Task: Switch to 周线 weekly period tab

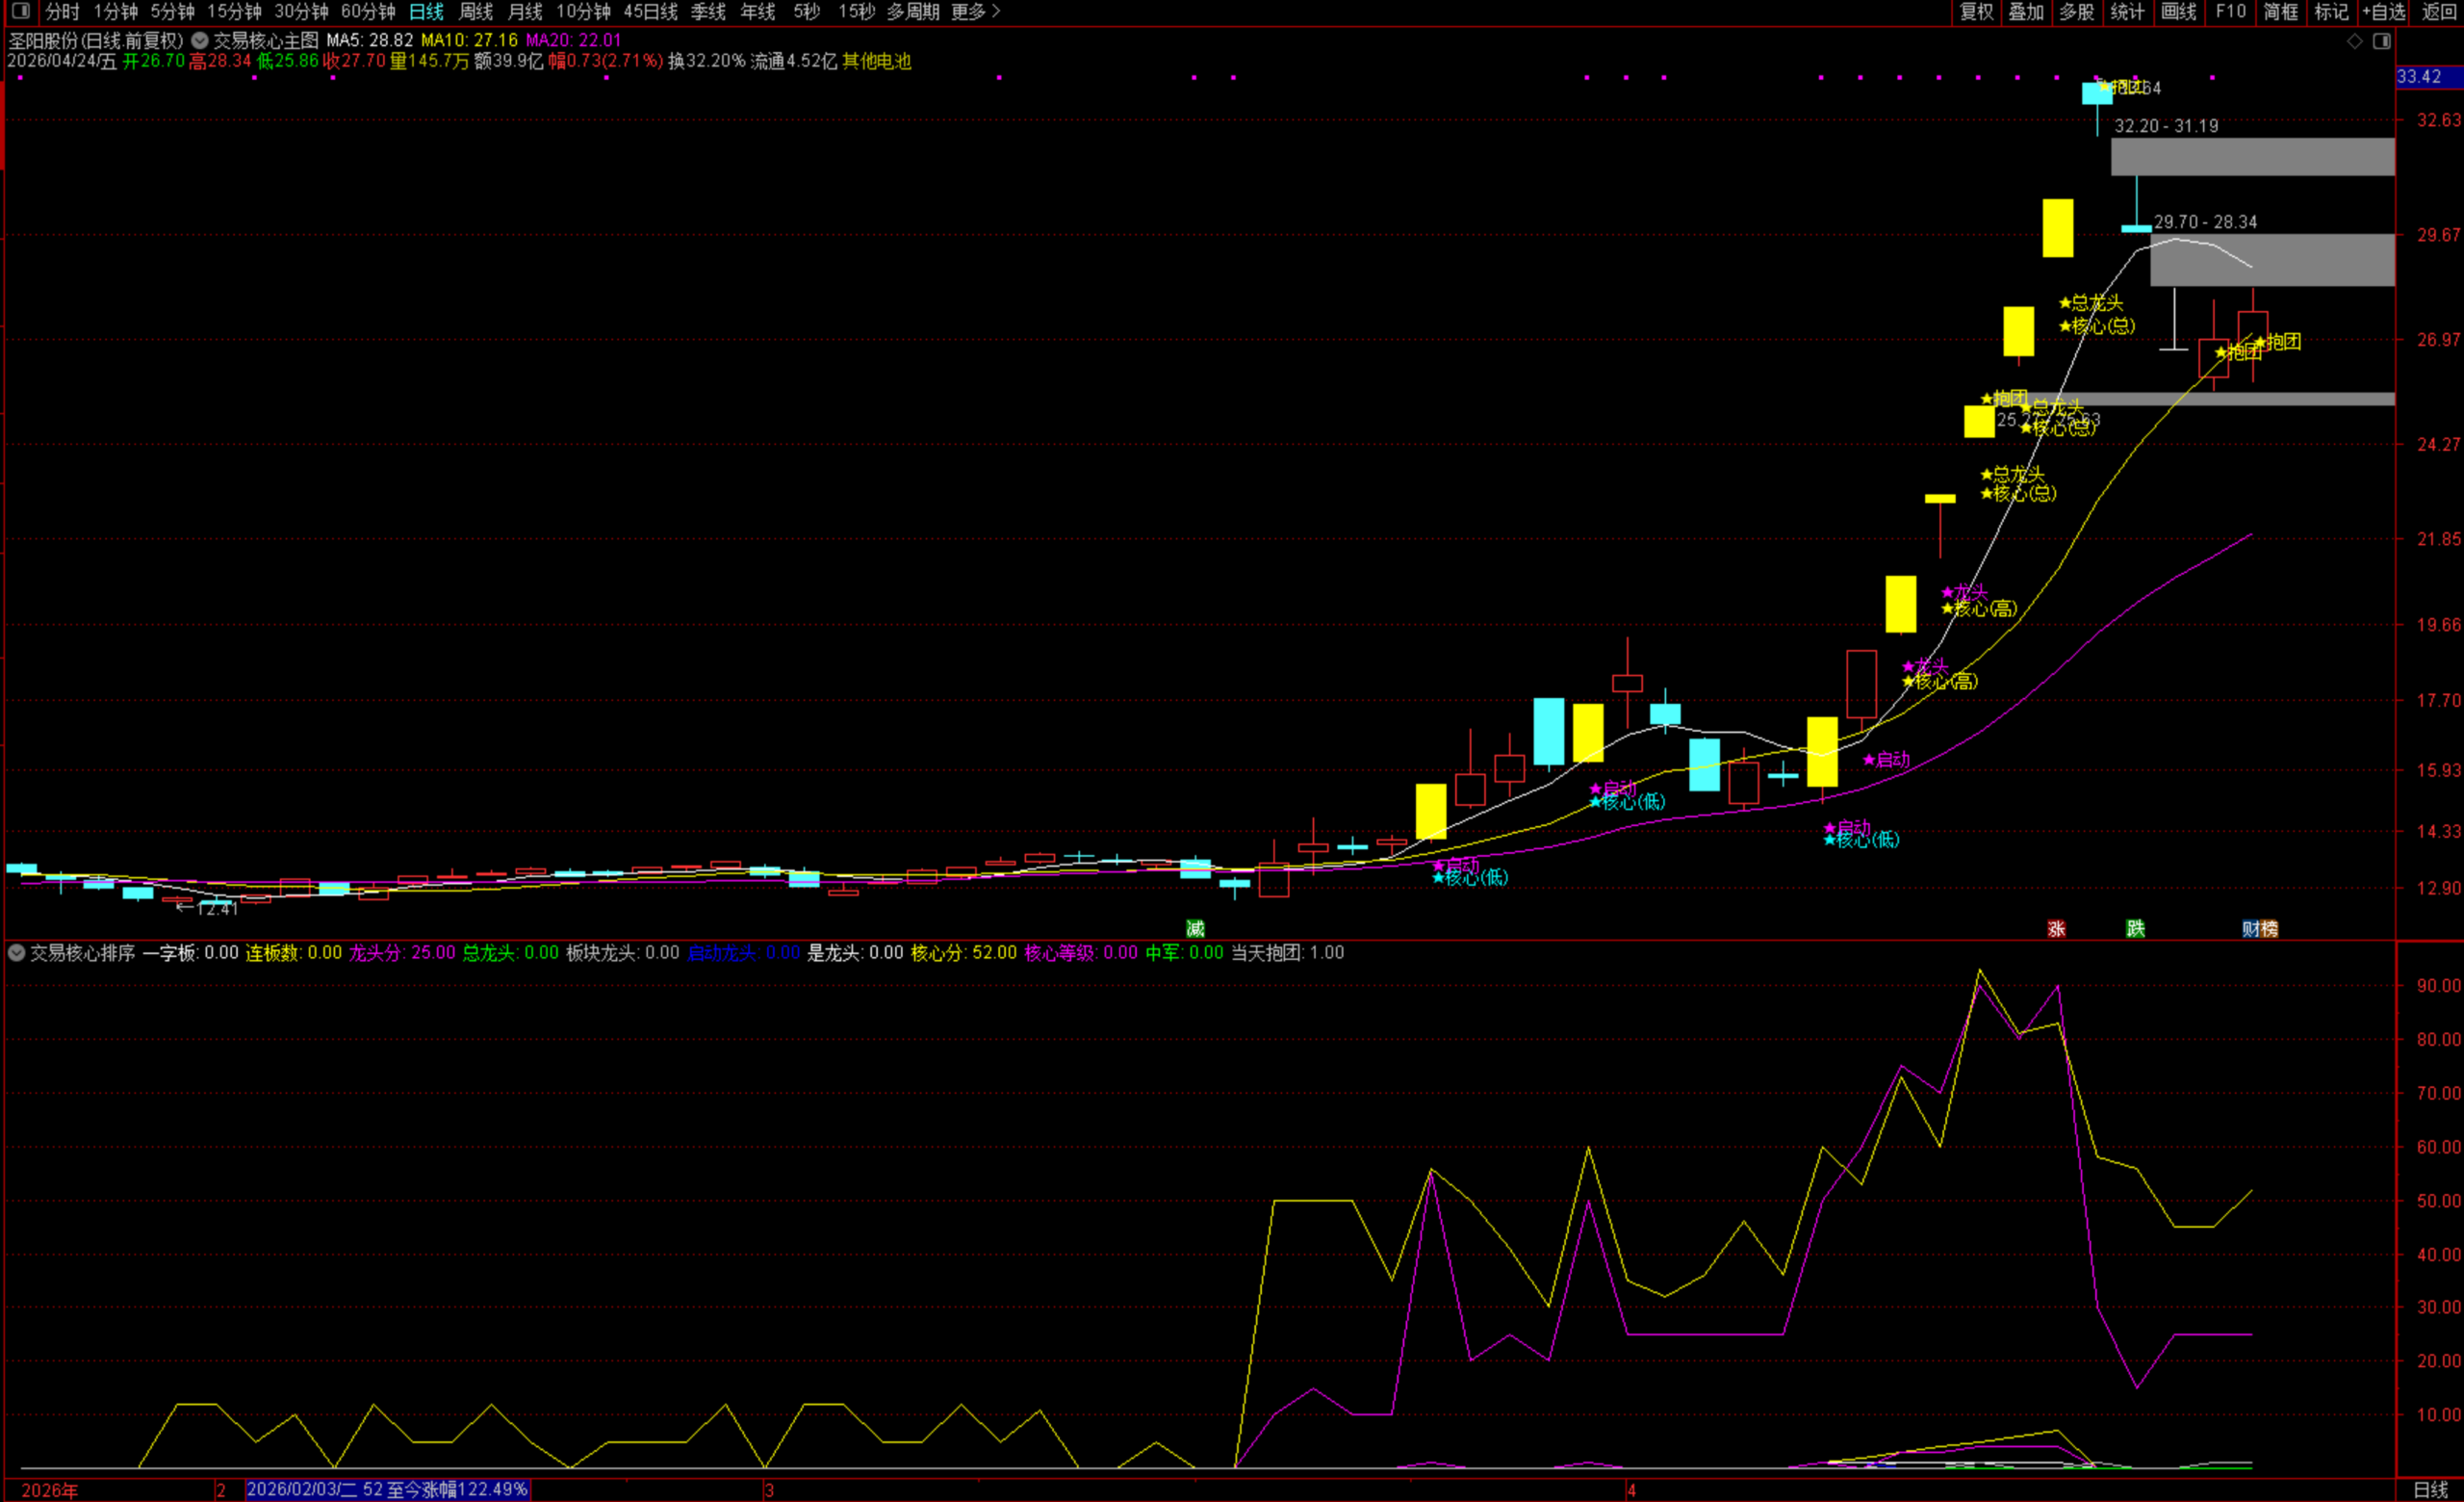Action: pyautogui.click(x=476, y=12)
